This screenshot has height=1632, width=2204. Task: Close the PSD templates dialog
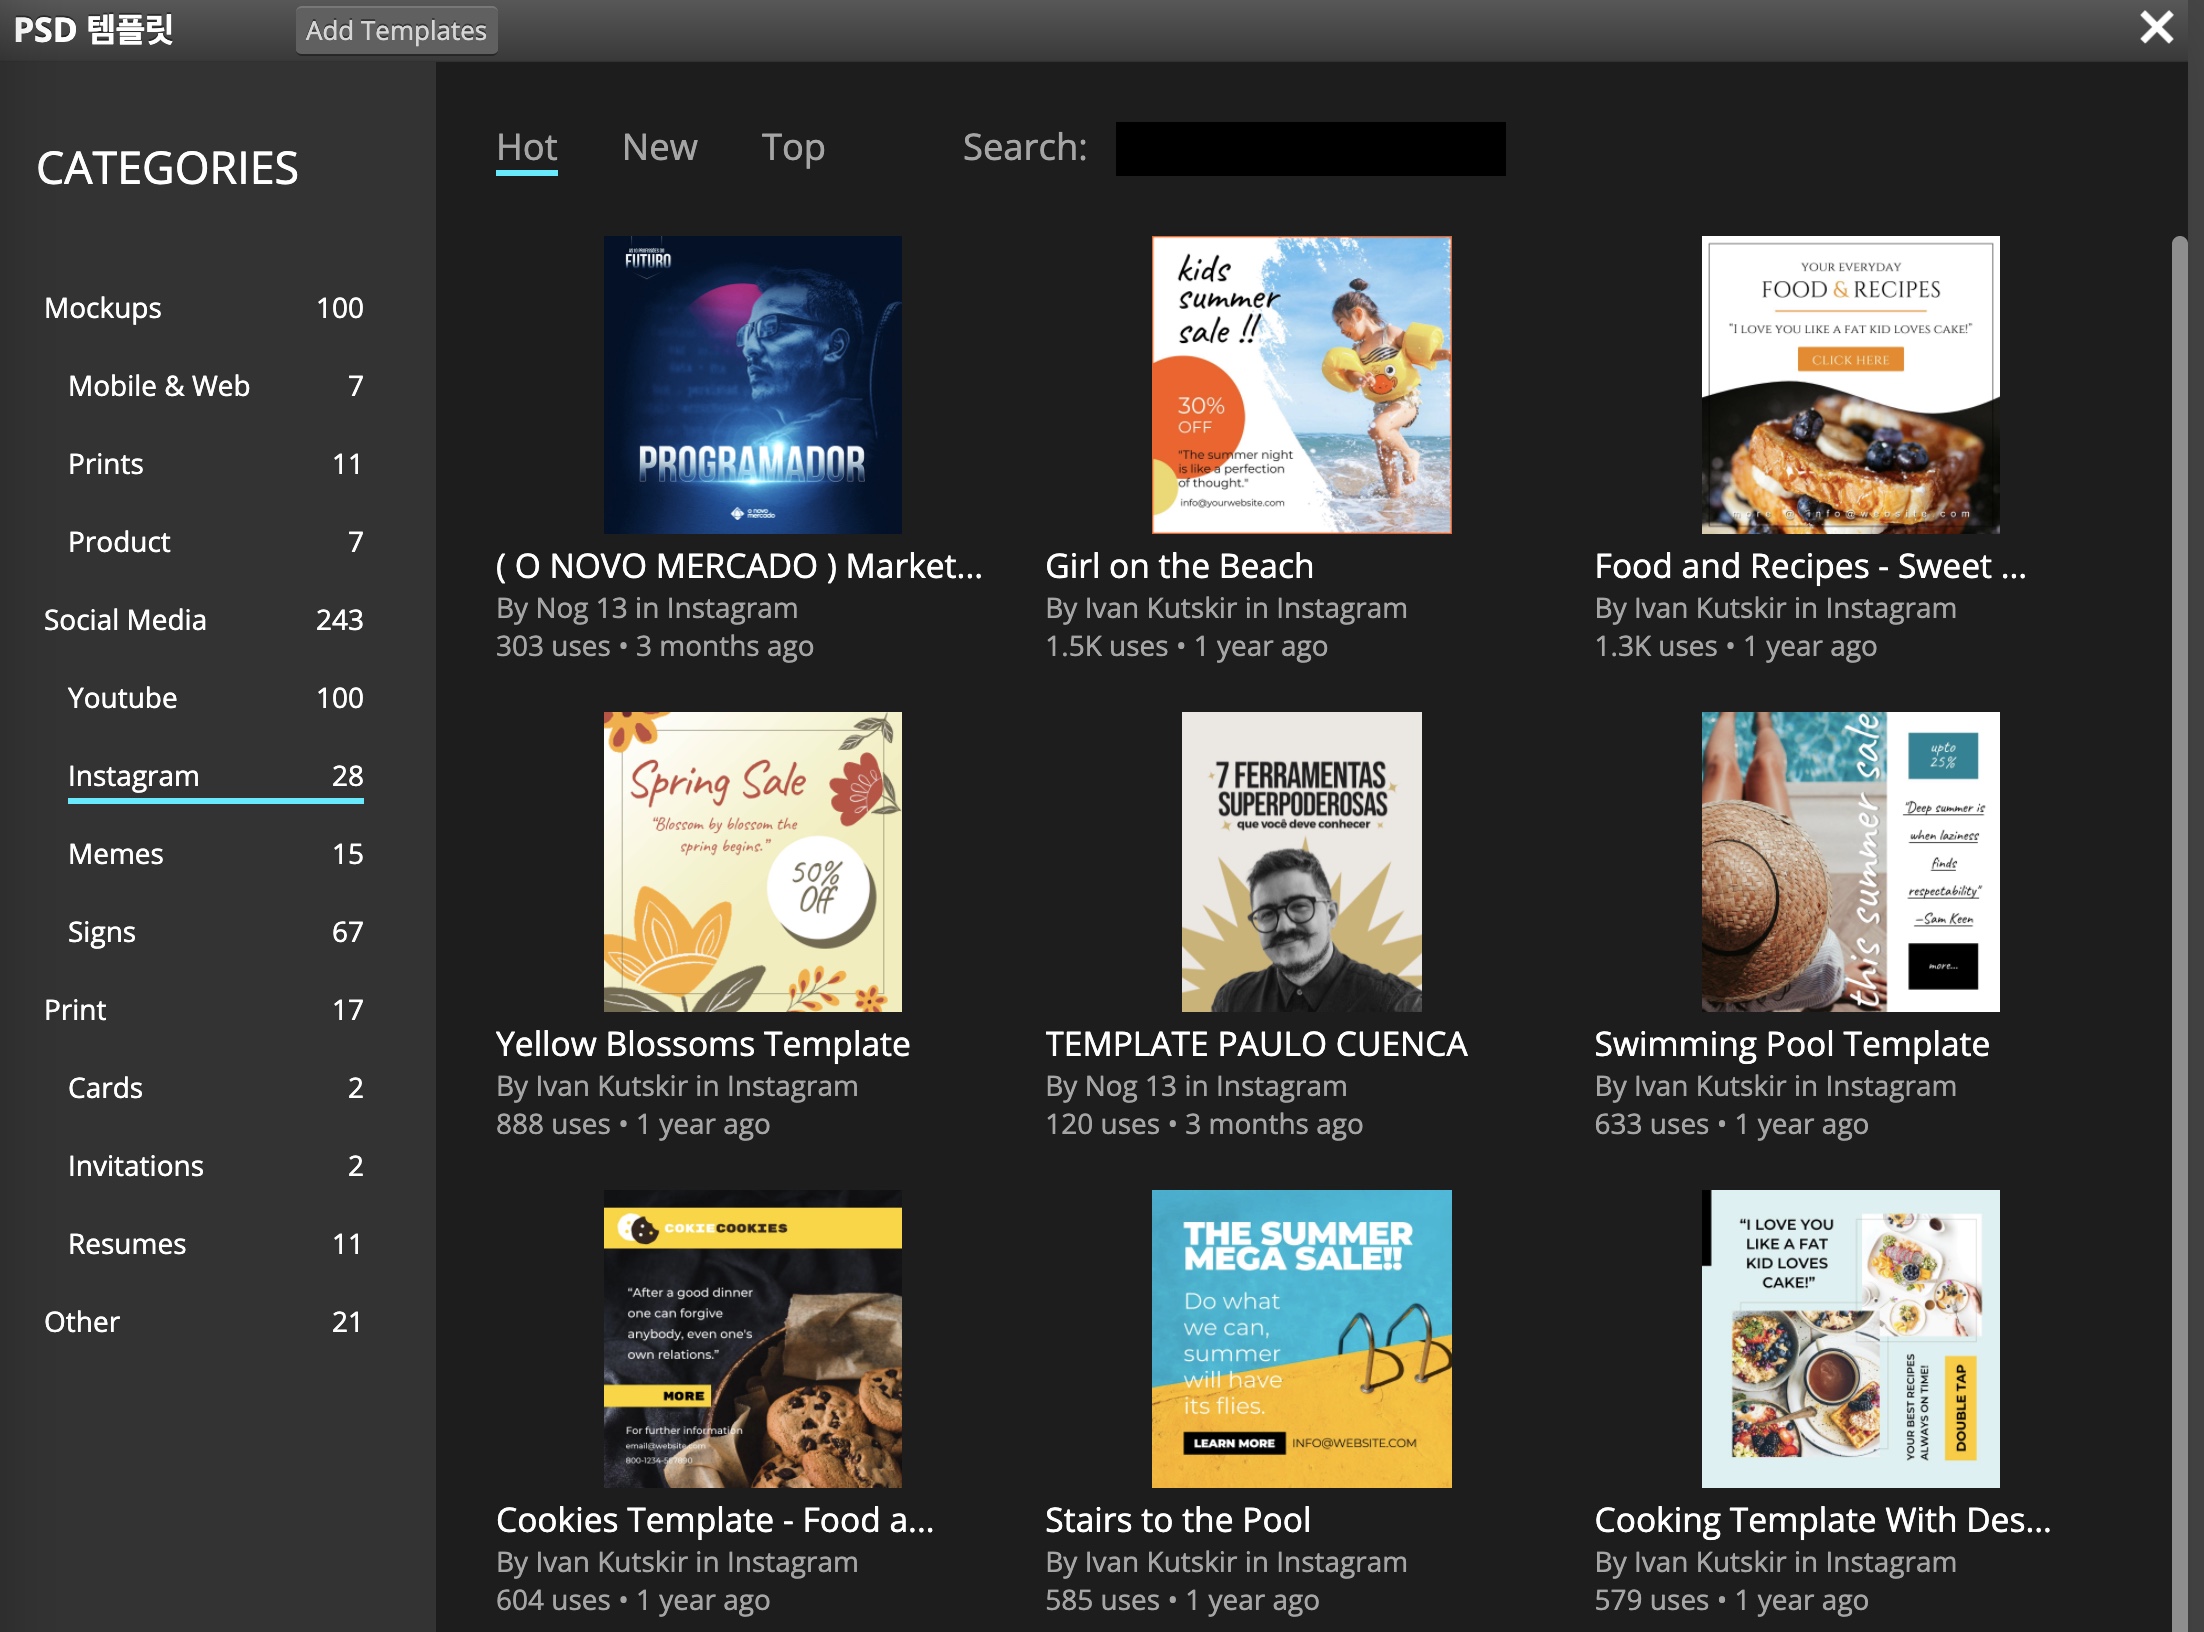(2155, 28)
